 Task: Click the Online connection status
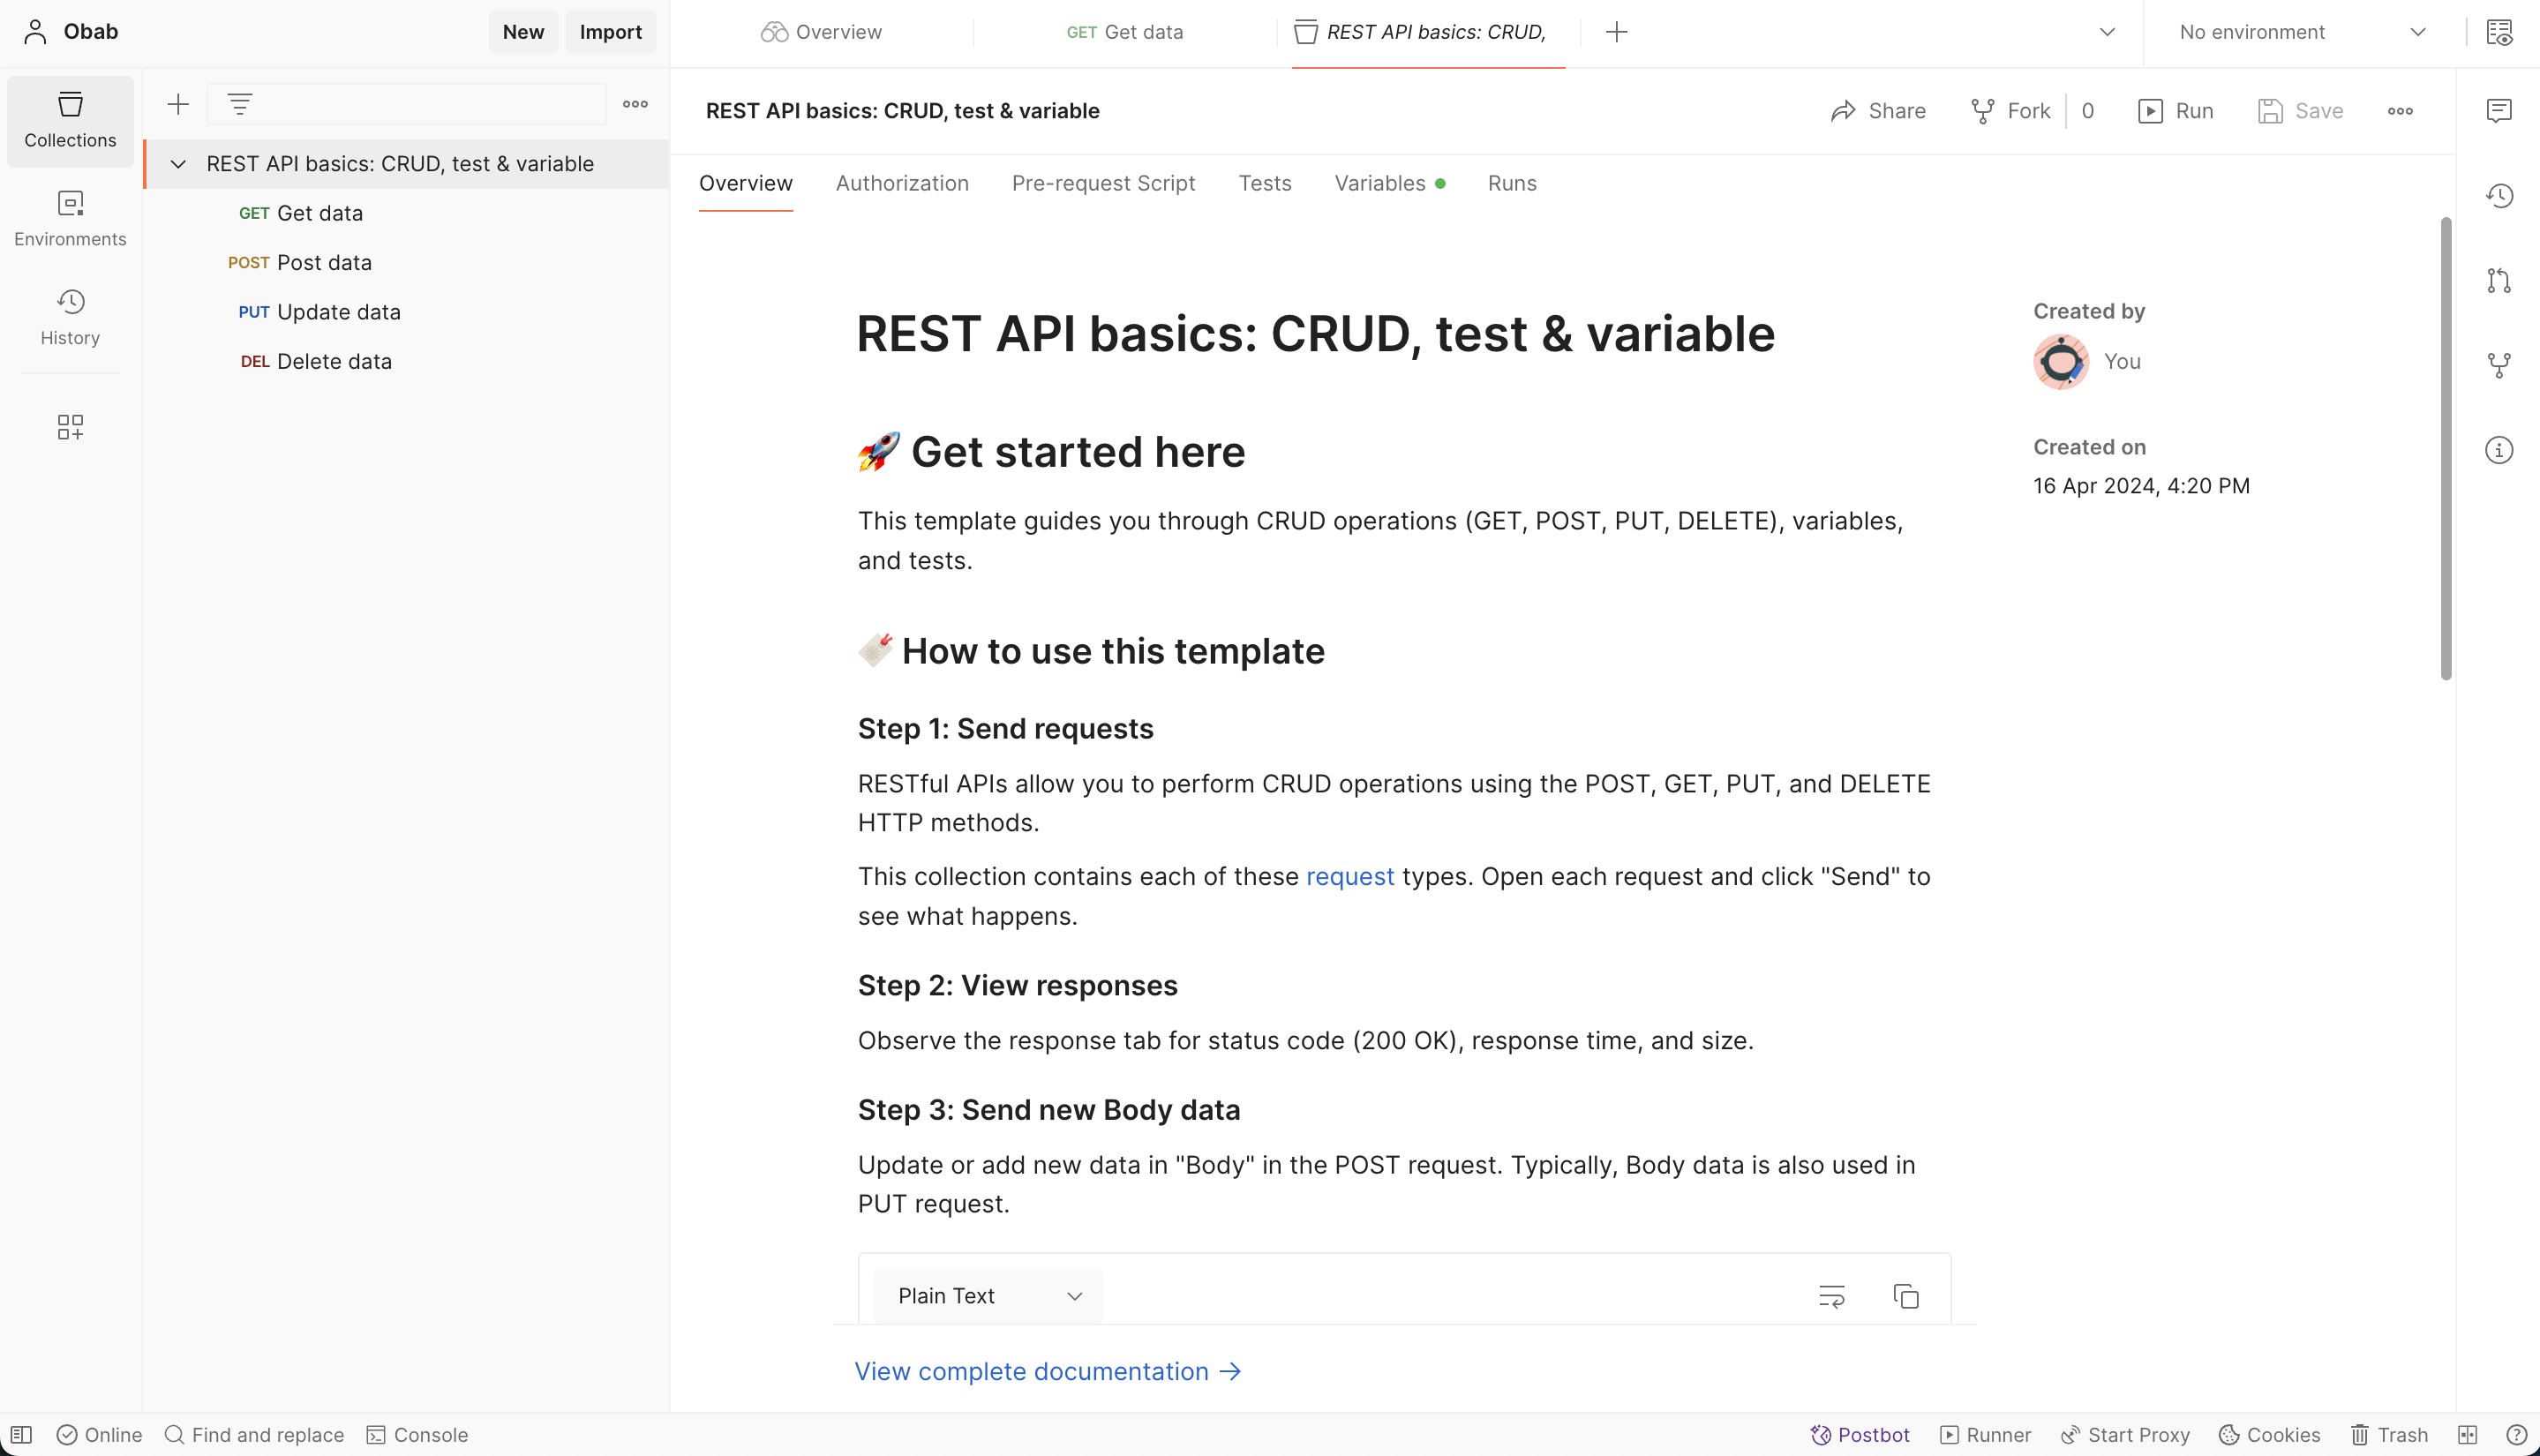click(99, 1435)
